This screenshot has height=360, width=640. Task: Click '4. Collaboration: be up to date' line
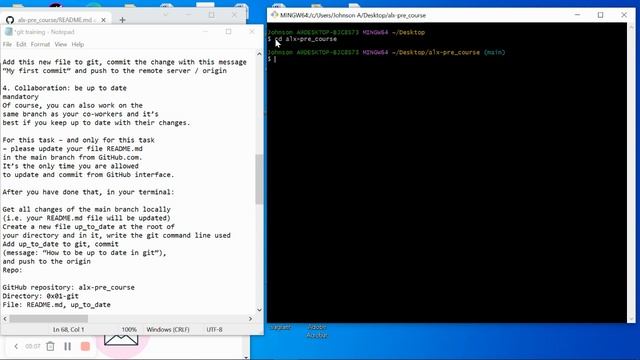pyautogui.click(x=64, y=88)
